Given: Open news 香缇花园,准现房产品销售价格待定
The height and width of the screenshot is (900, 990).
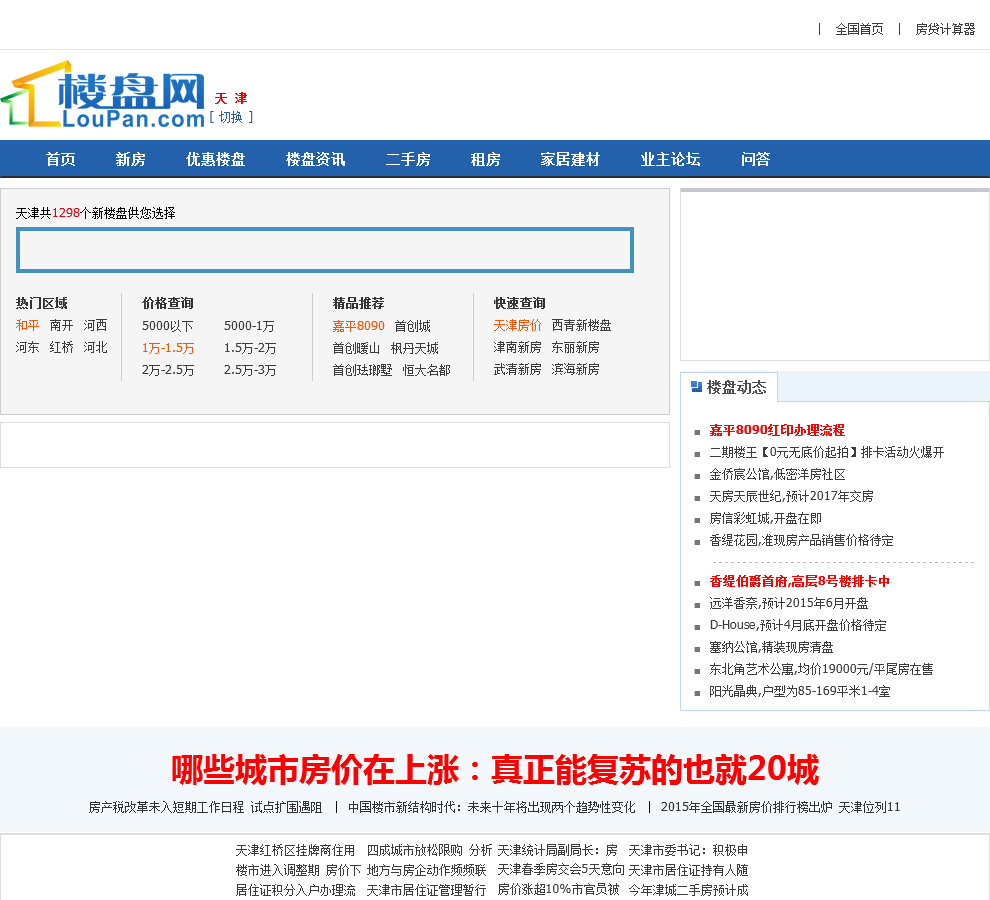Looking at the screenshot, I should tap(801, 541).
